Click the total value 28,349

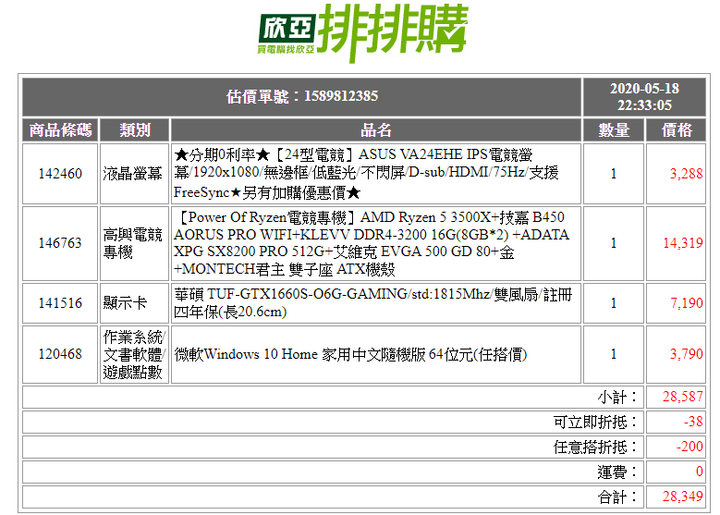(x=682, y=496)
